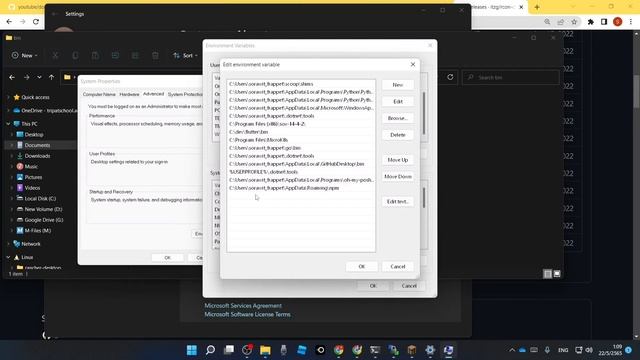Screen dimensions: 640x360
Task: Open recent locations chevron in File Explorer
Action: [39, 77]
